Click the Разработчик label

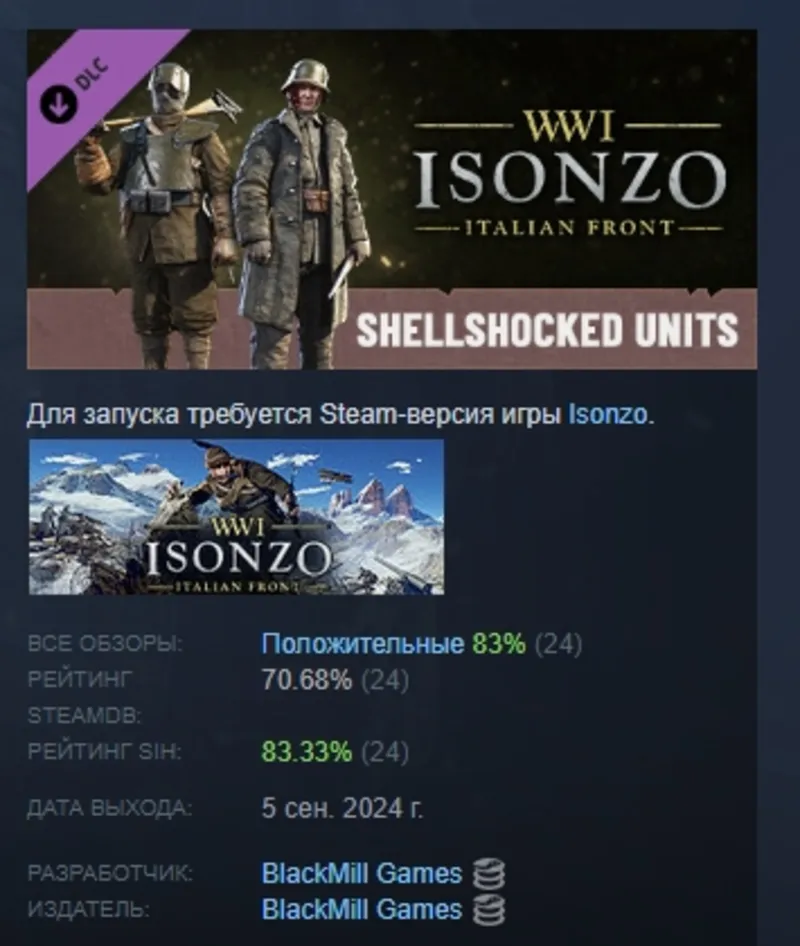pyautogui.click(x=110, y=873)
